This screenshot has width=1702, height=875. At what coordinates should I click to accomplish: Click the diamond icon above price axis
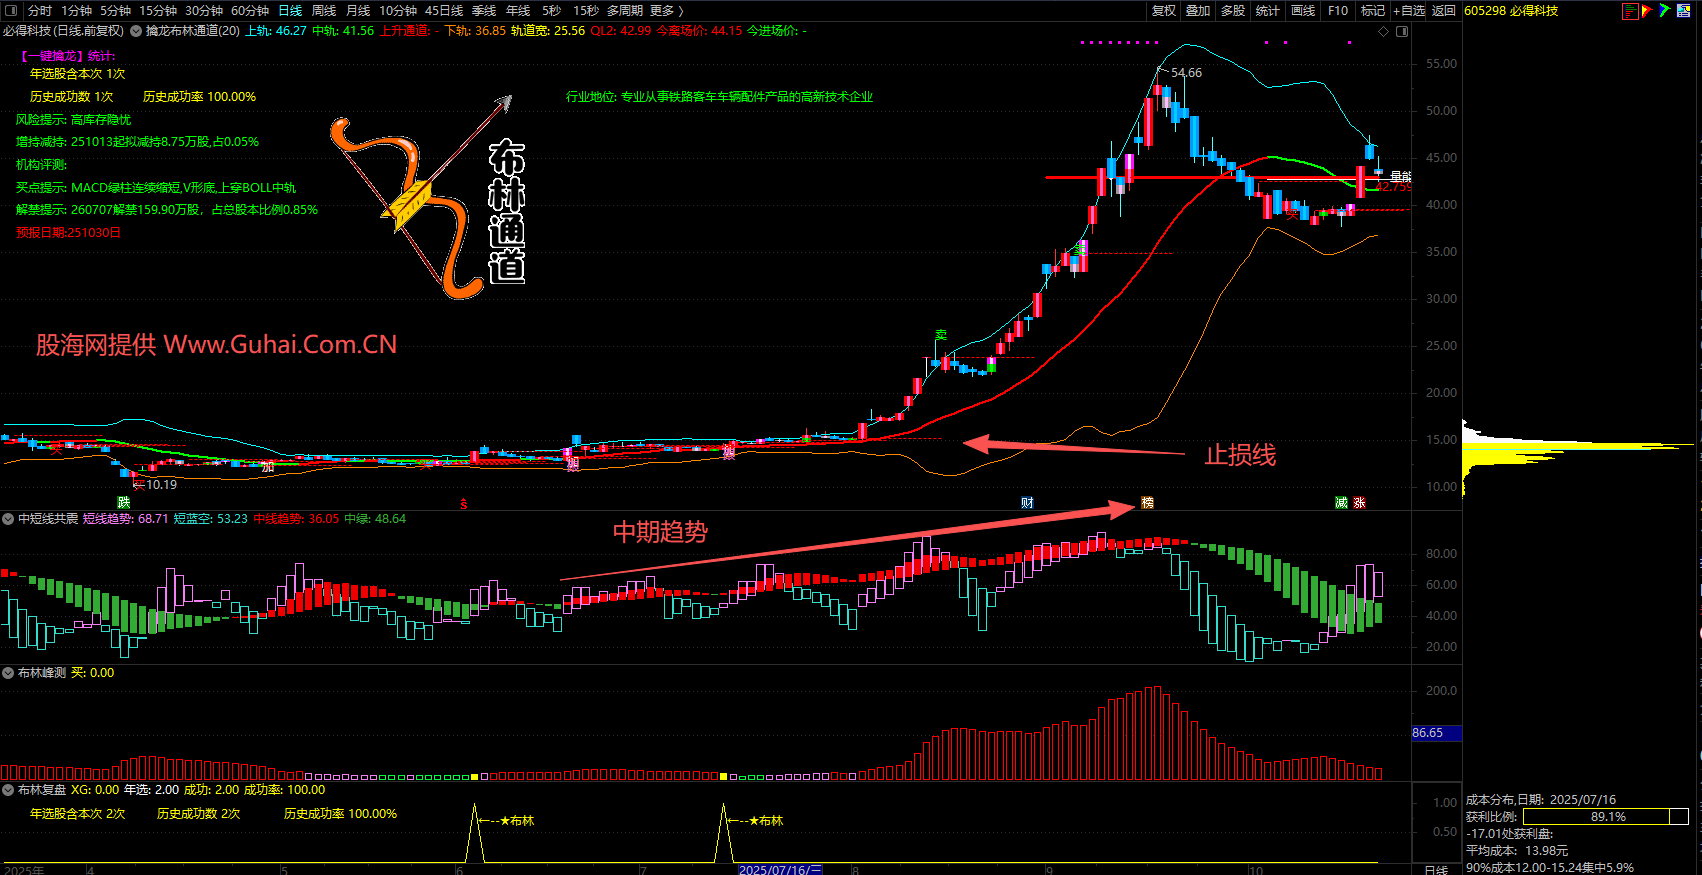(x=1384, y=32)
